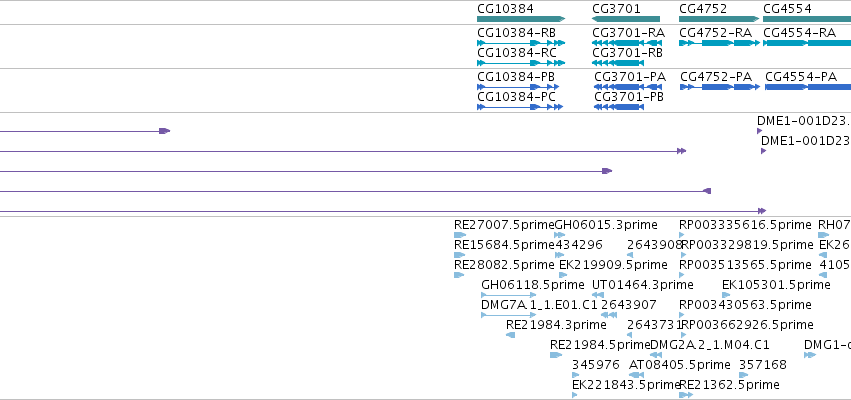Select the RE27007.5prime EST arrow
The height and width of the screenshot is (400, 851).
(x=460, y=235)
